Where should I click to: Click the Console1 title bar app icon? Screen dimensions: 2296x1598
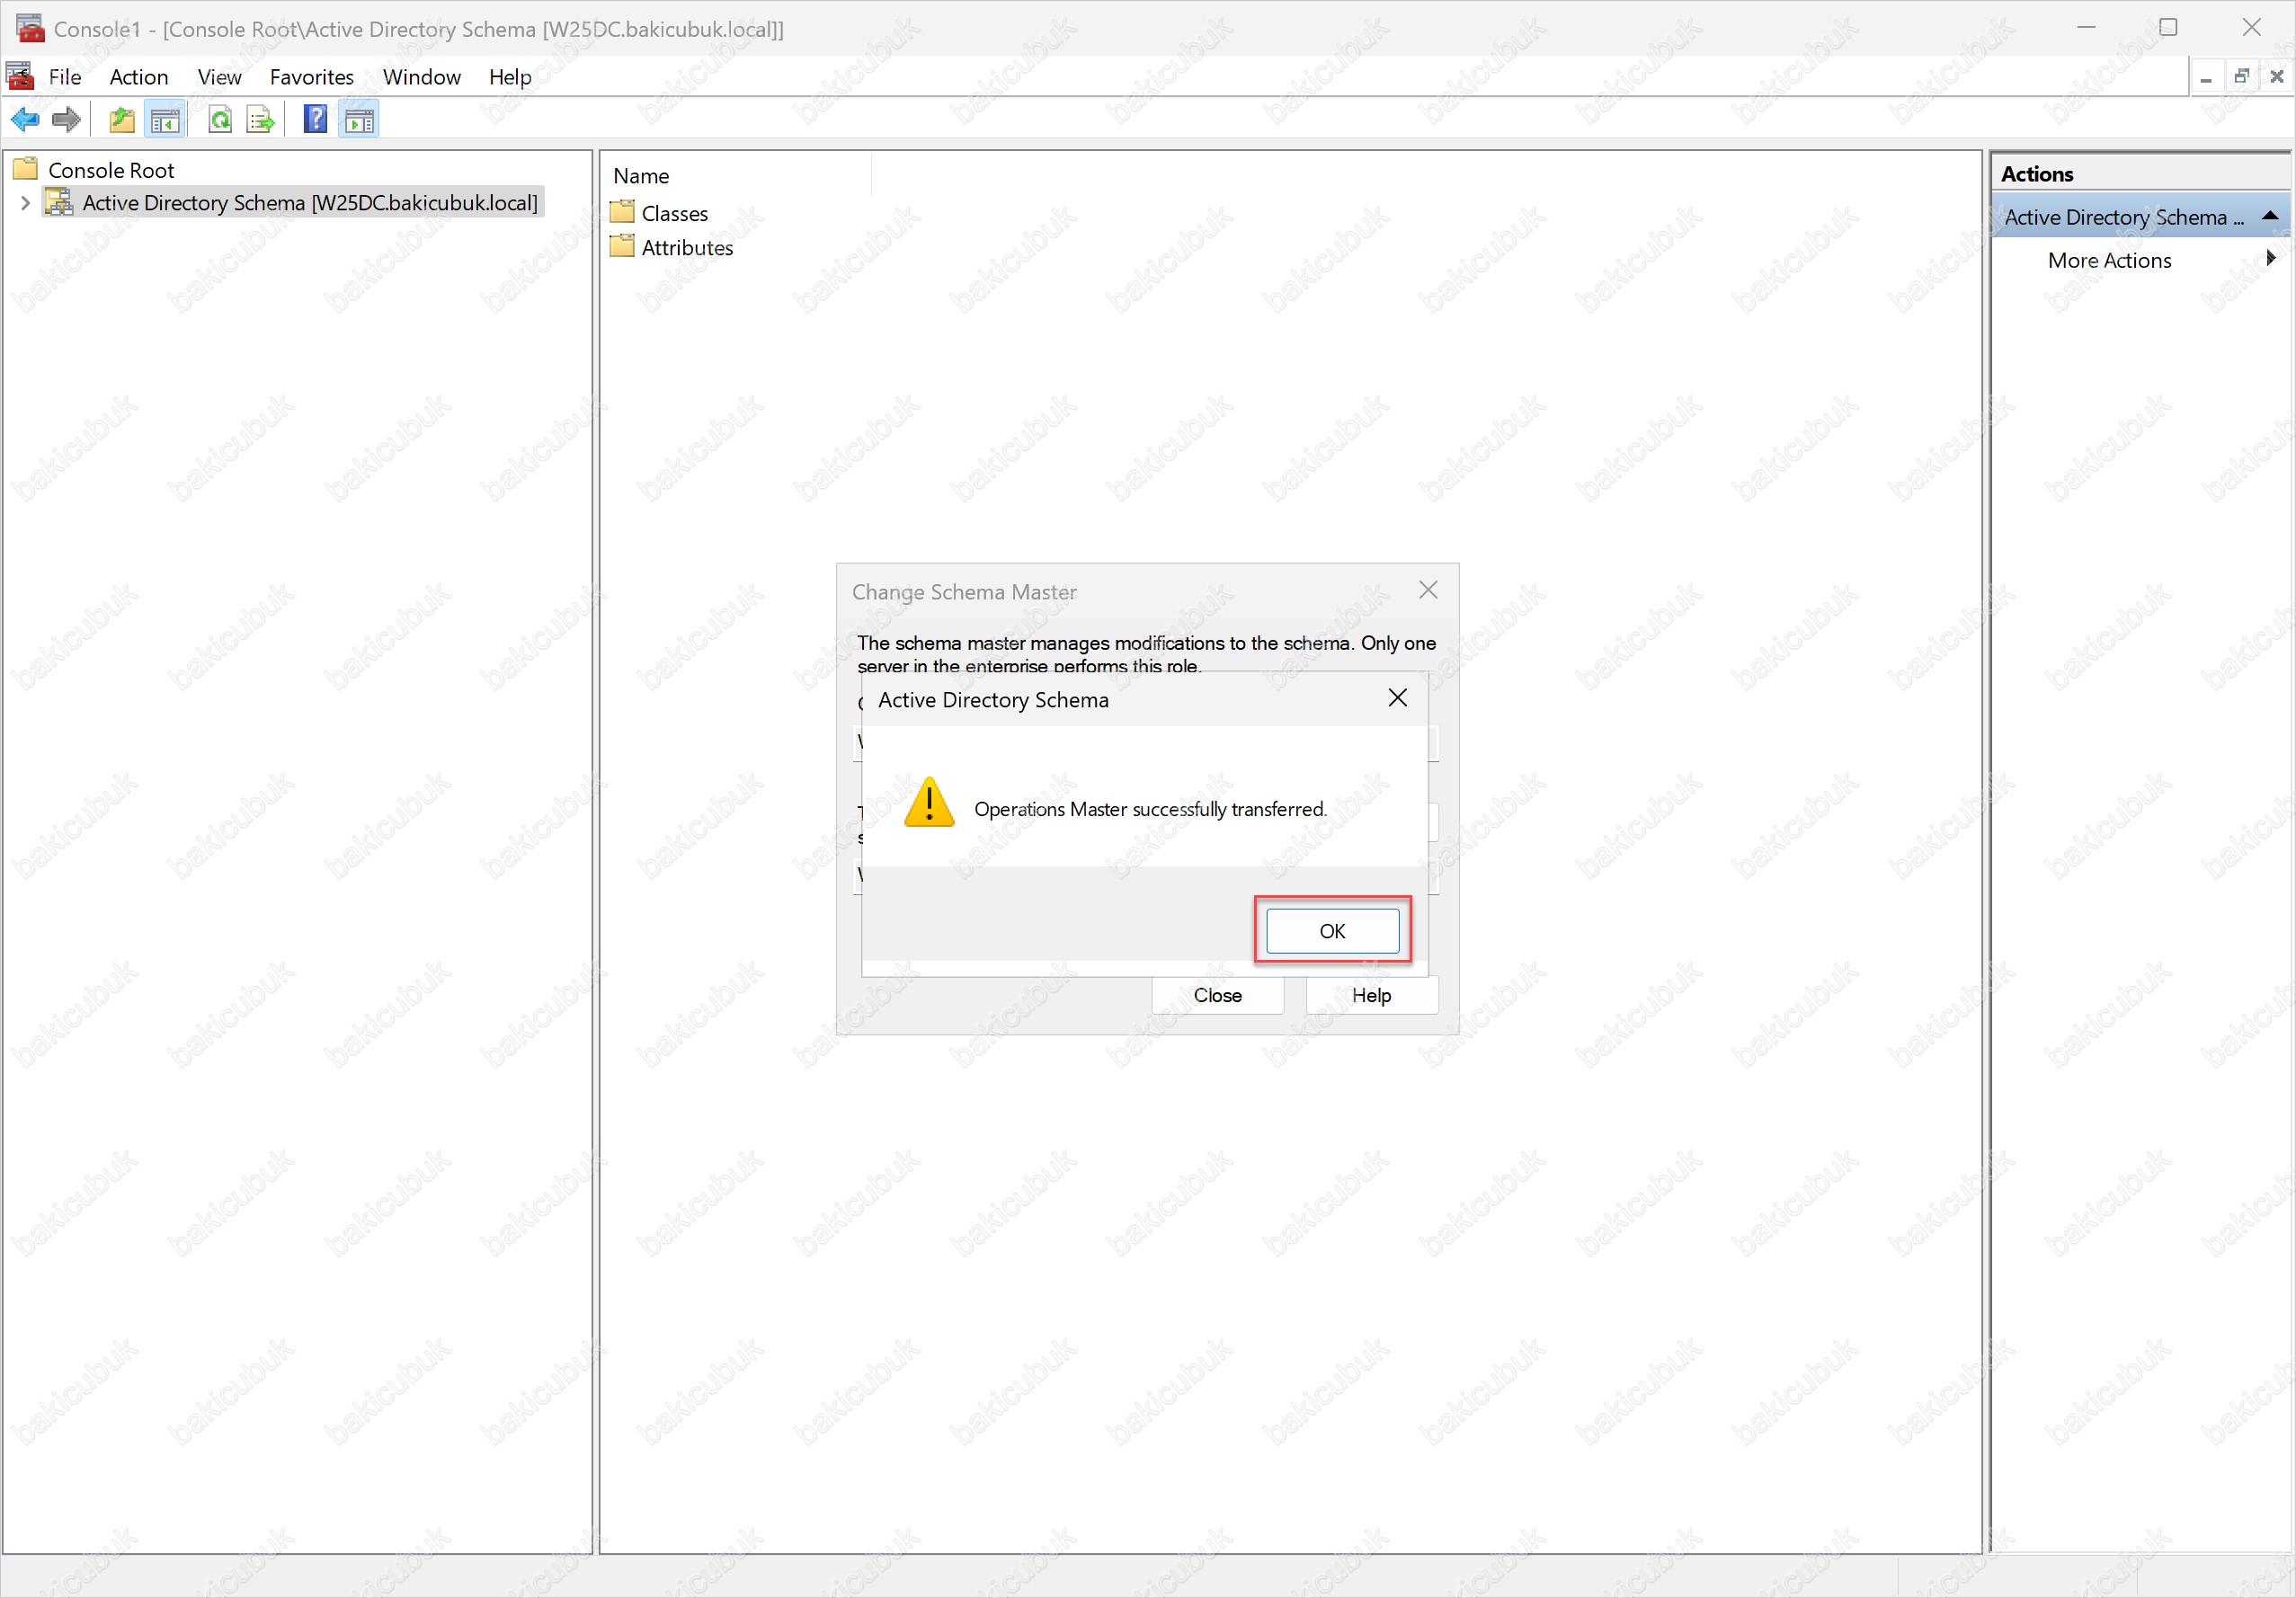[x=30, y=28]
